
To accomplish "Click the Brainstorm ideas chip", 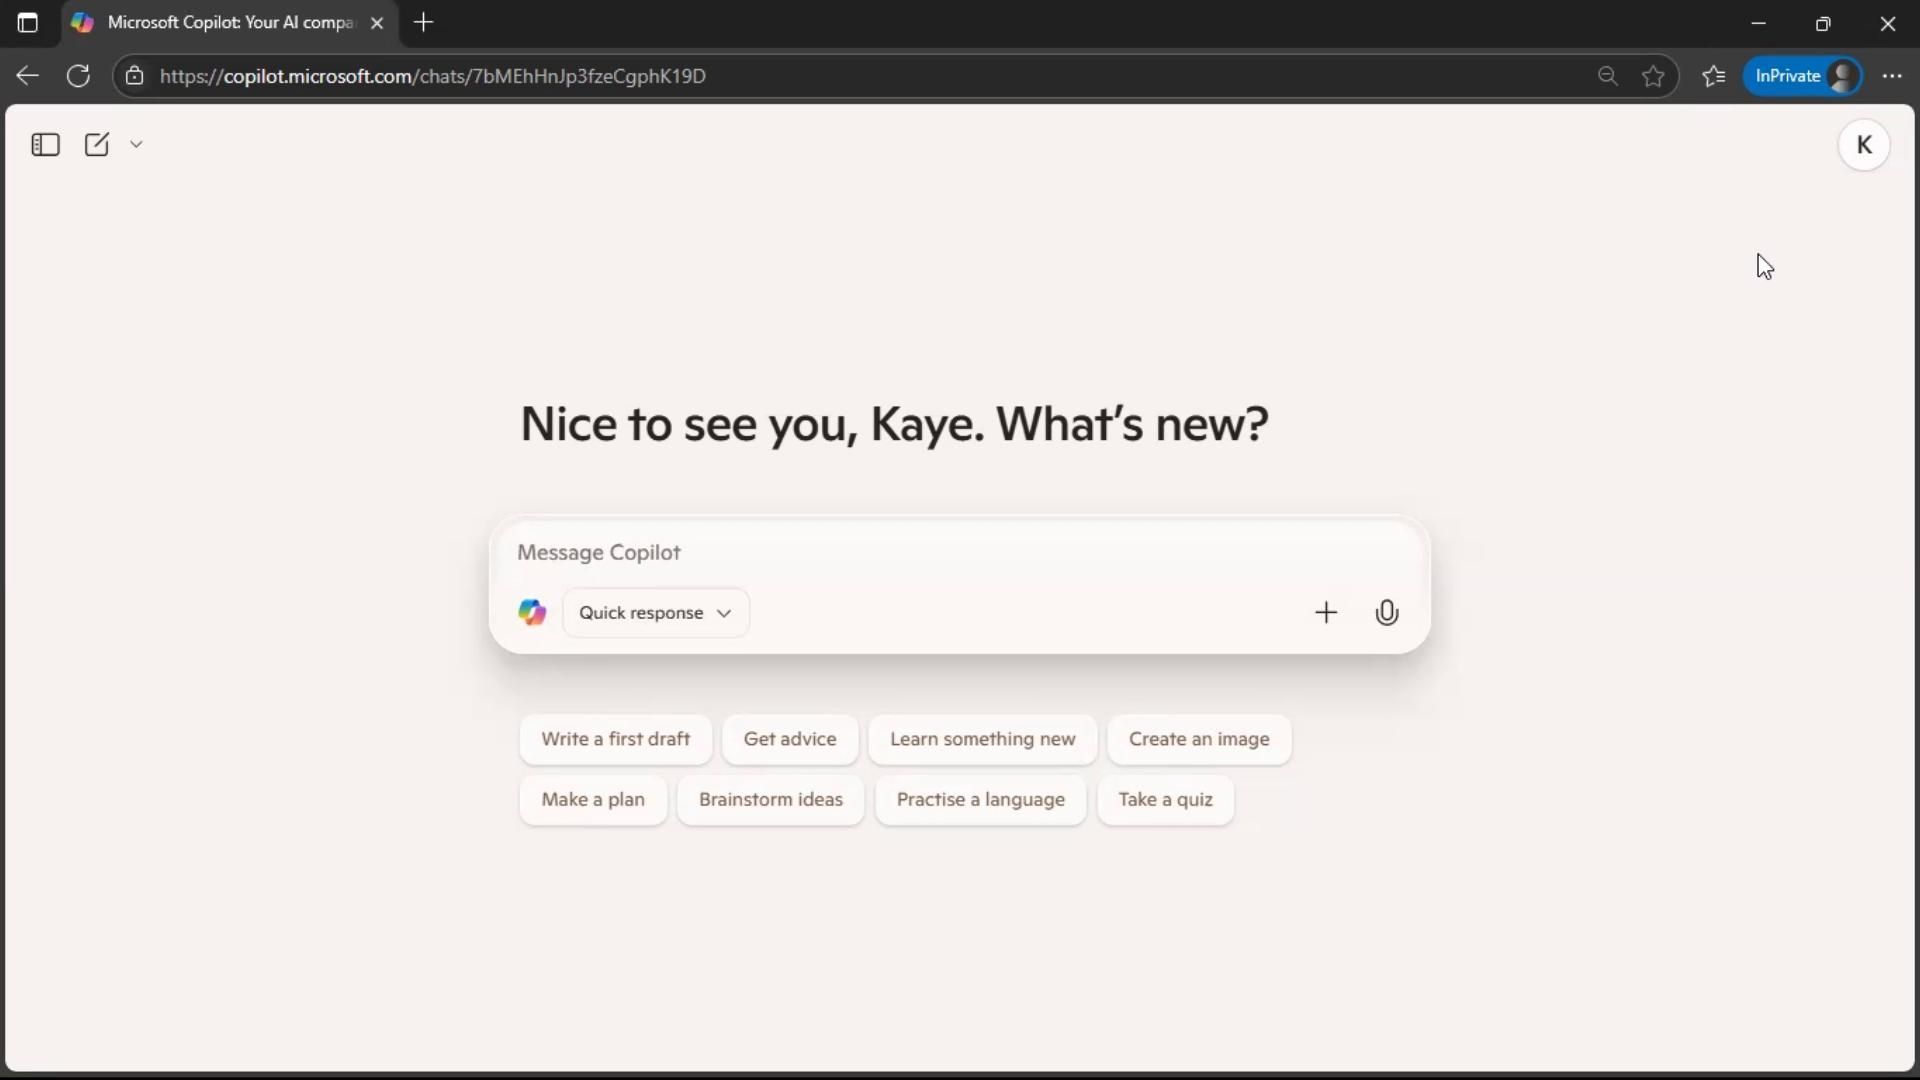I will (x=770, y=799).
